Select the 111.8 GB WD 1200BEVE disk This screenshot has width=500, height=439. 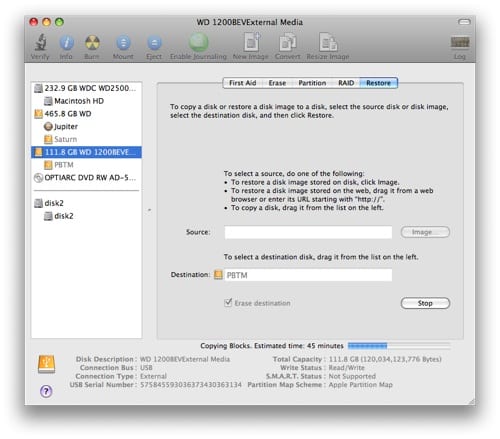point(86,152)
